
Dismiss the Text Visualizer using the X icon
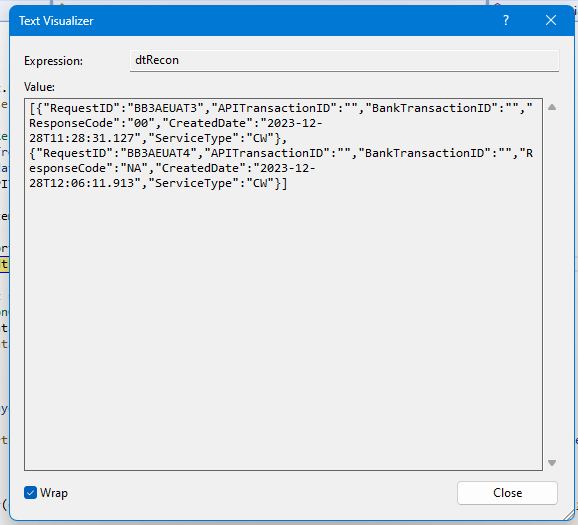click(551, 20)
